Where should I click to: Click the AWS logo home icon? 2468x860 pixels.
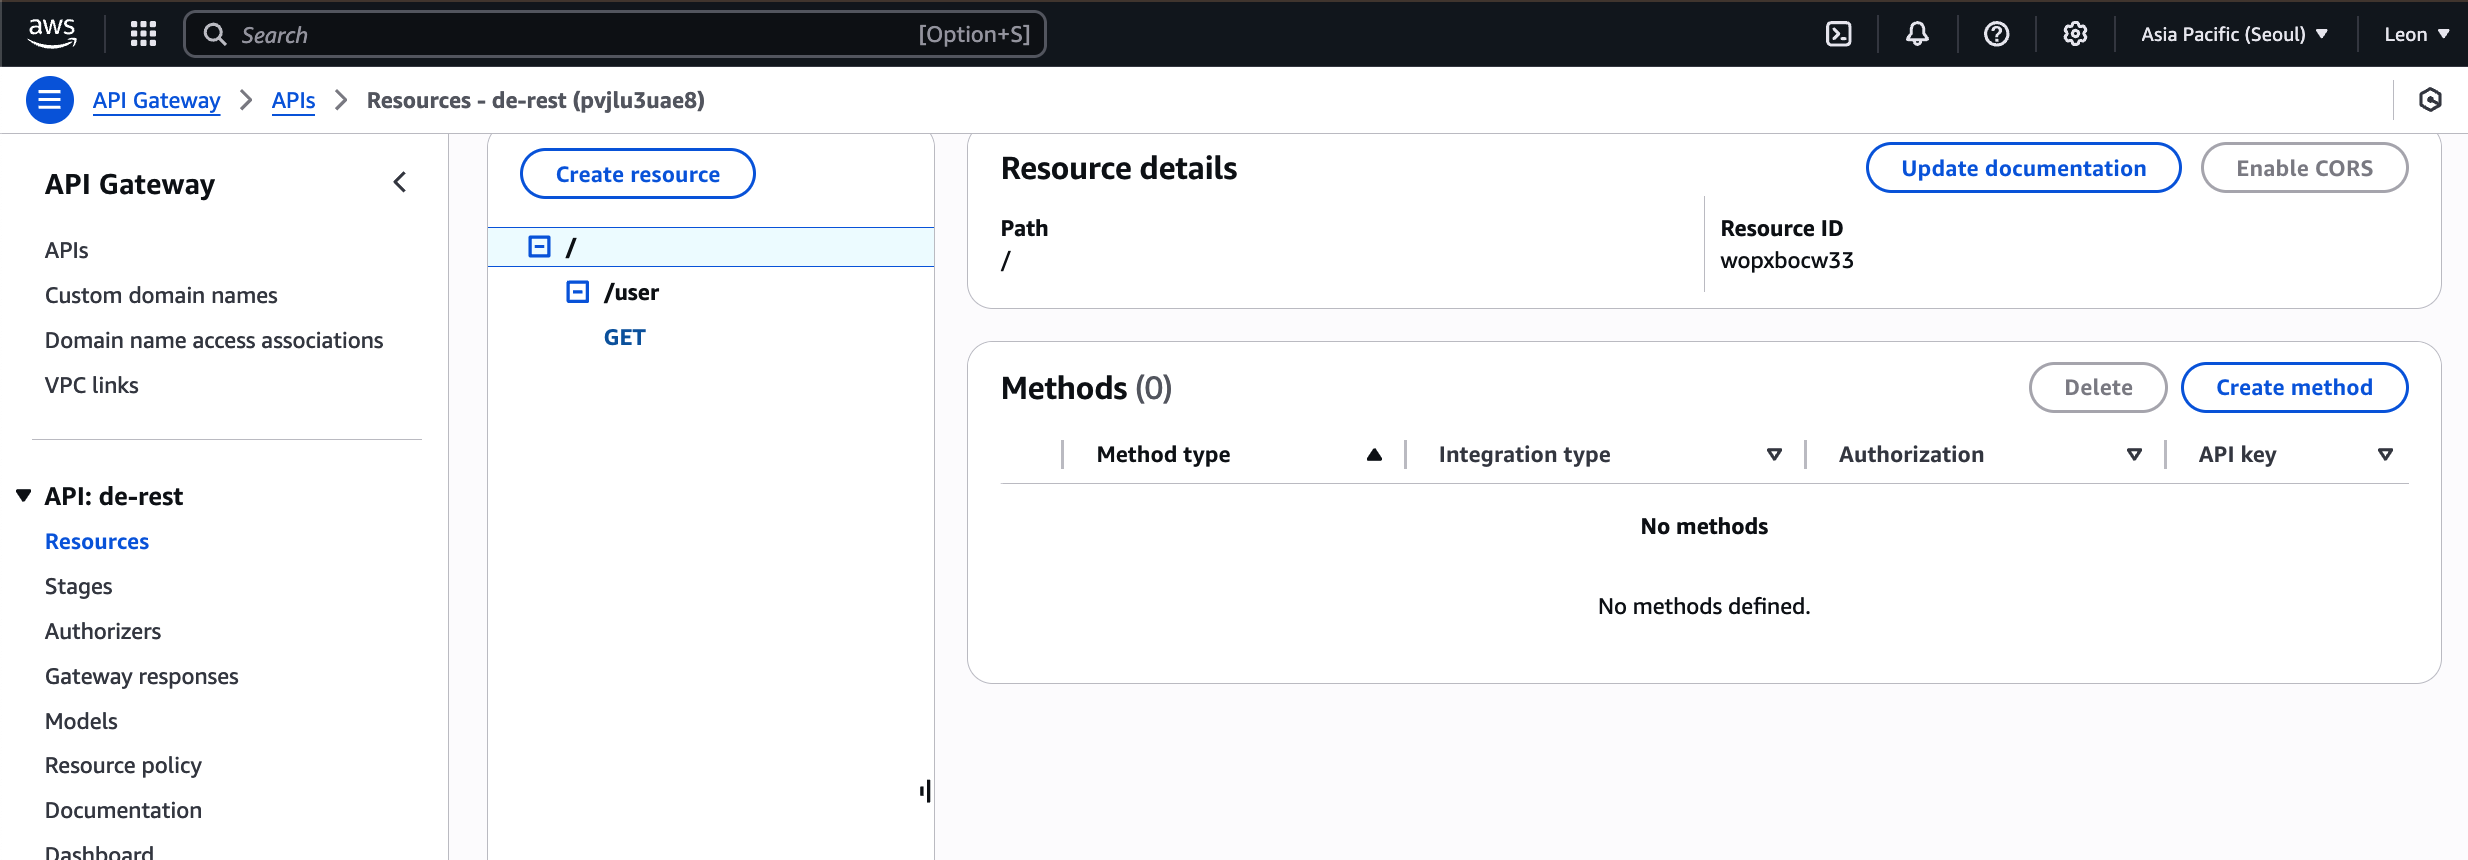click(x=52, y=32)
